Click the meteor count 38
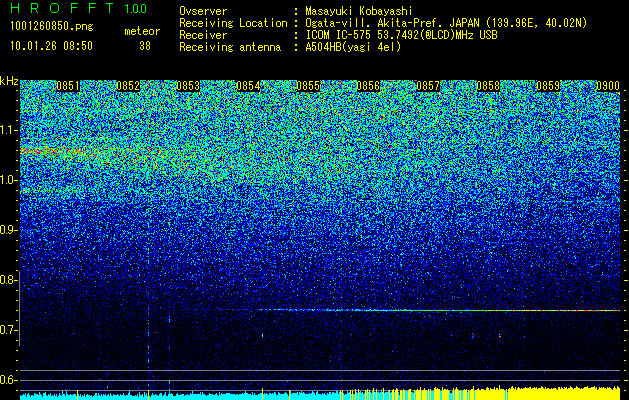Image resolution: width=629 pixels, height=400 pixels. [x=145, y=46]
